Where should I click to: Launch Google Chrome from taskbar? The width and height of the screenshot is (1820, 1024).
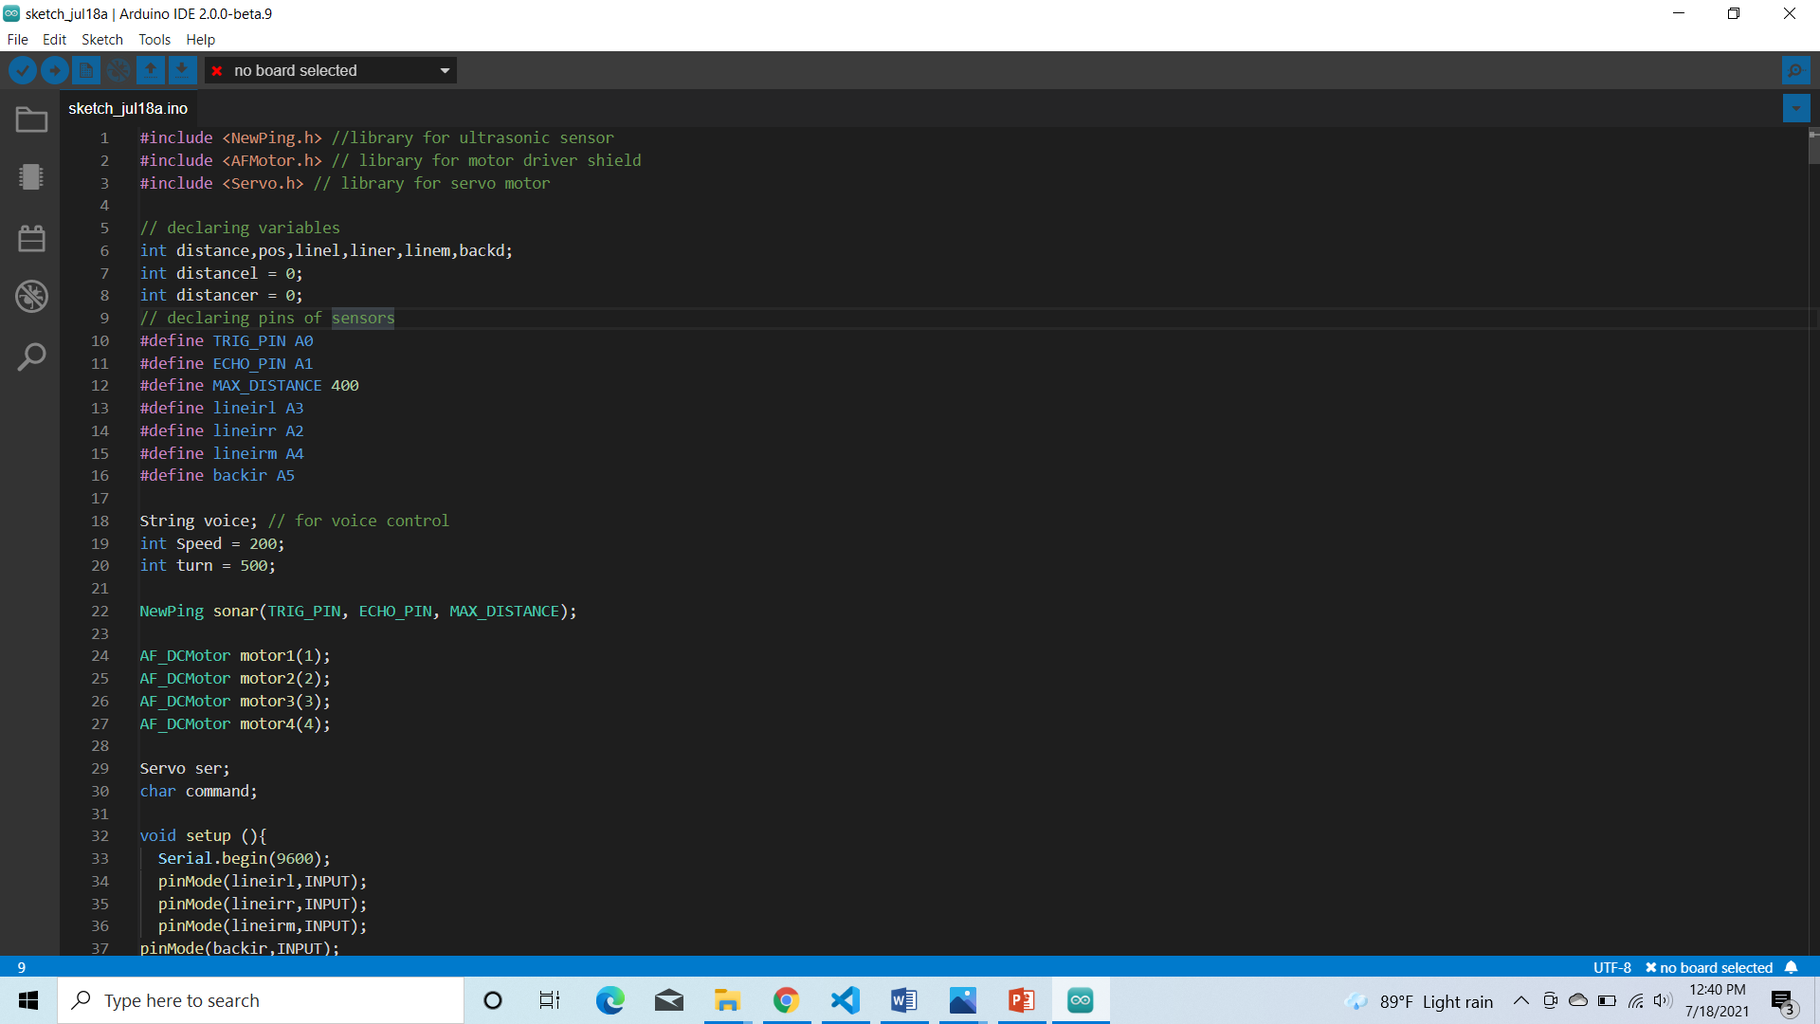[786, 1000]
